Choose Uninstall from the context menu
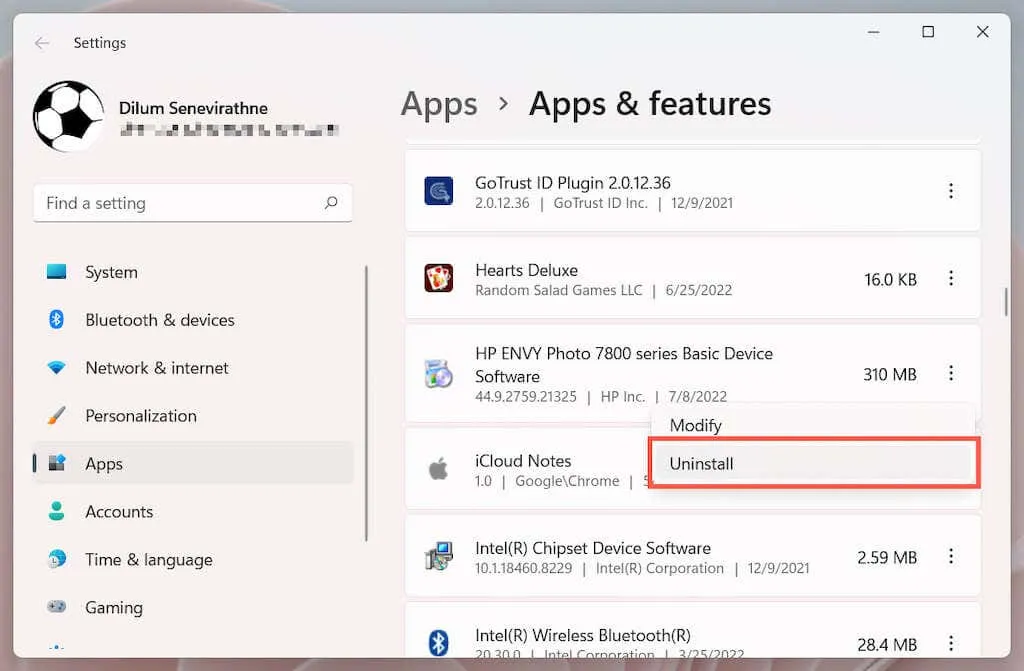Image resolution: width=1024 pixels, height=671 pixels. (x=702, y=464)
